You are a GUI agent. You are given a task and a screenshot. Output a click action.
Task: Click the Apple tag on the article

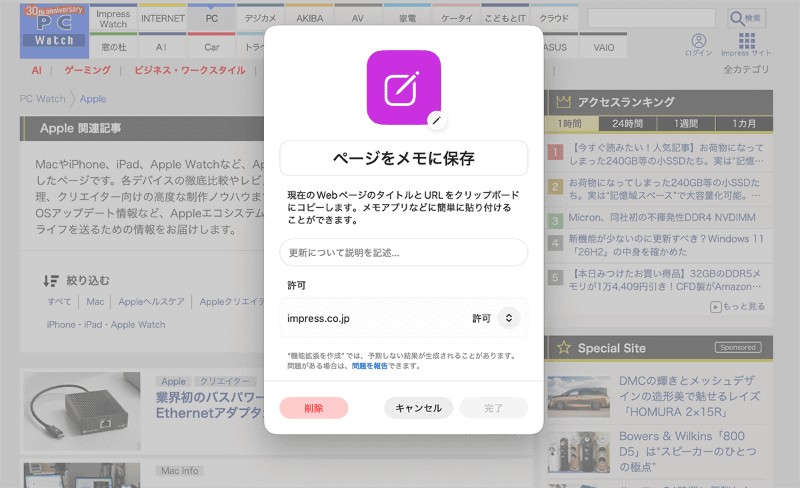click(x=173, y=381)
